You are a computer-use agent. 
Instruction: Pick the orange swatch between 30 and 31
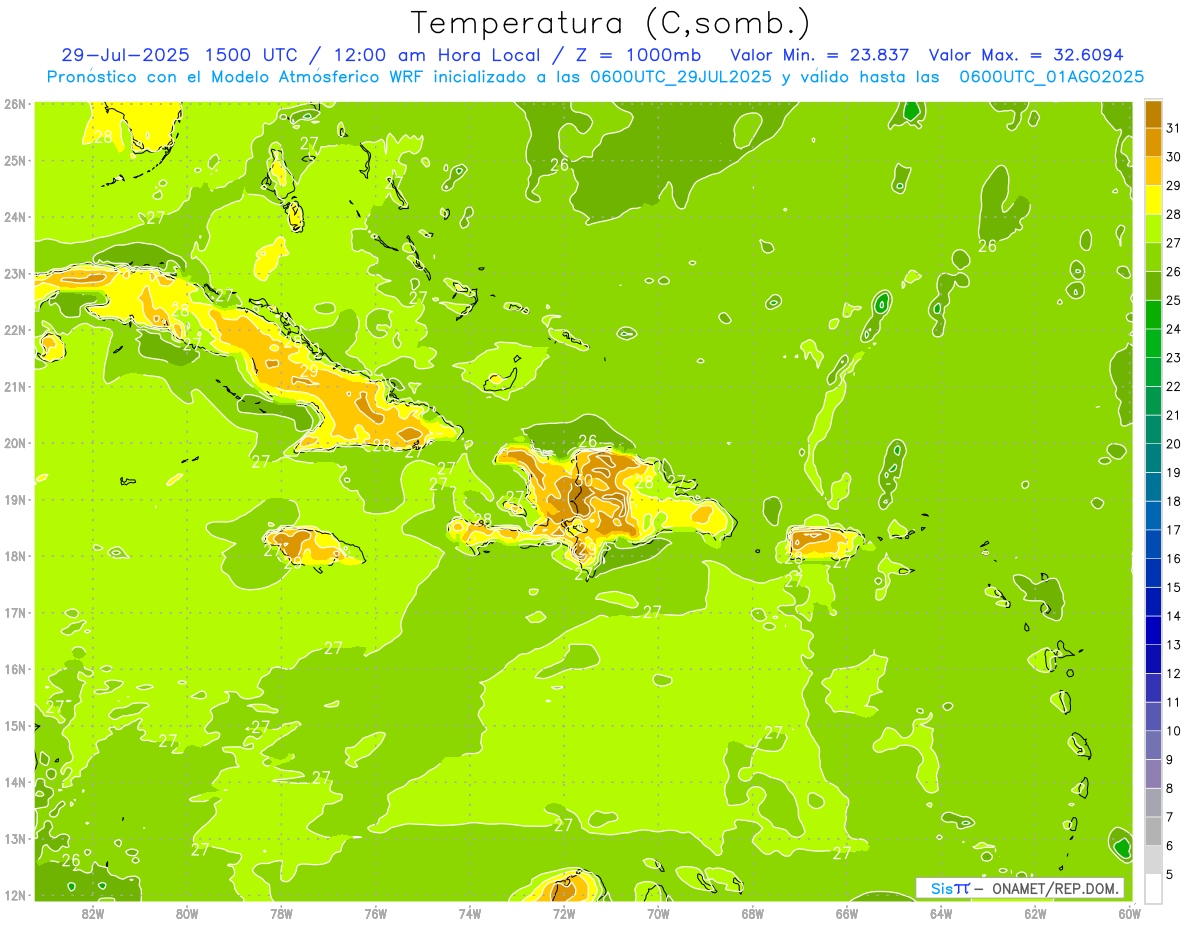pyautogui.click(x=1153, y=143)
